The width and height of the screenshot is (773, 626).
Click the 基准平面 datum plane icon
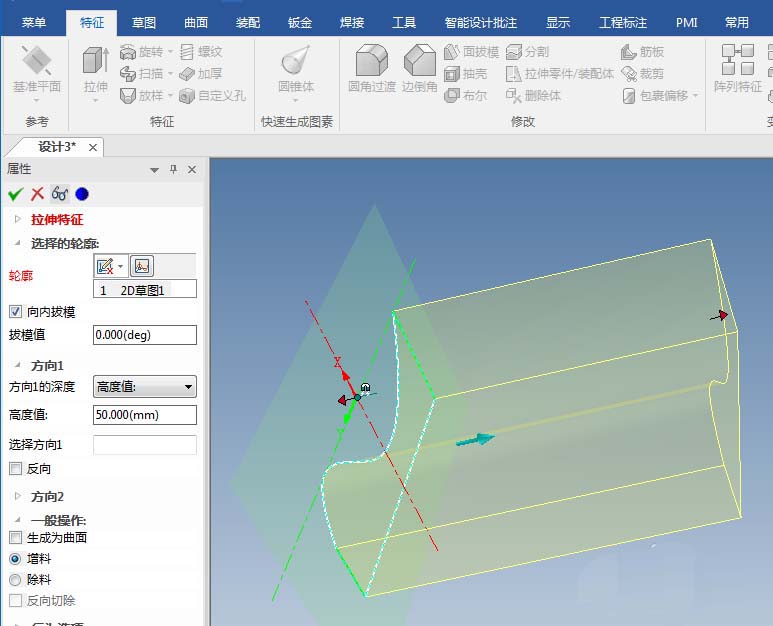pyautogui.click(x=36, y=61)
